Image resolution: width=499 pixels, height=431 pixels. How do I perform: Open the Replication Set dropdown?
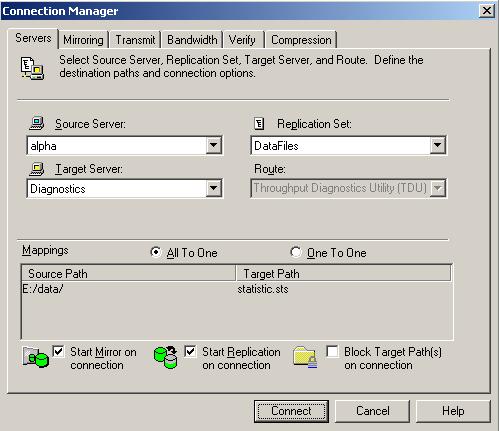pos(437,145)
